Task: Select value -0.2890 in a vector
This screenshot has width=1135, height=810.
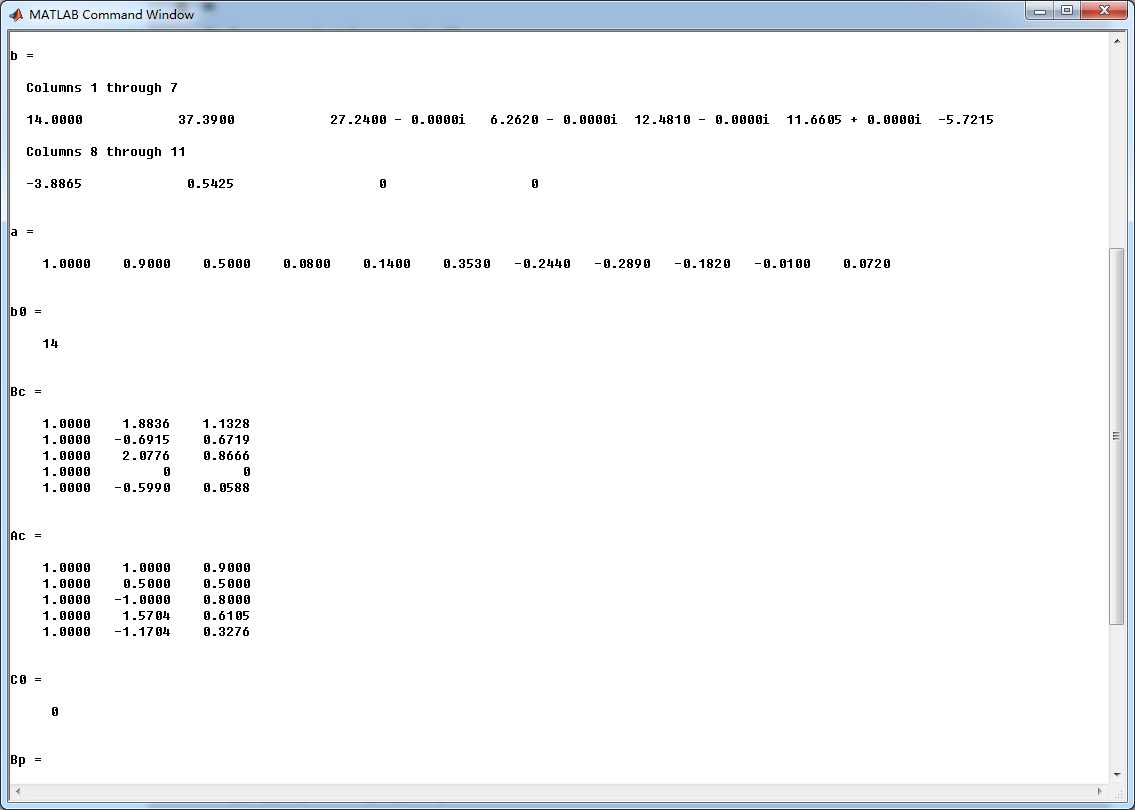Action: (x=623, y=263)
